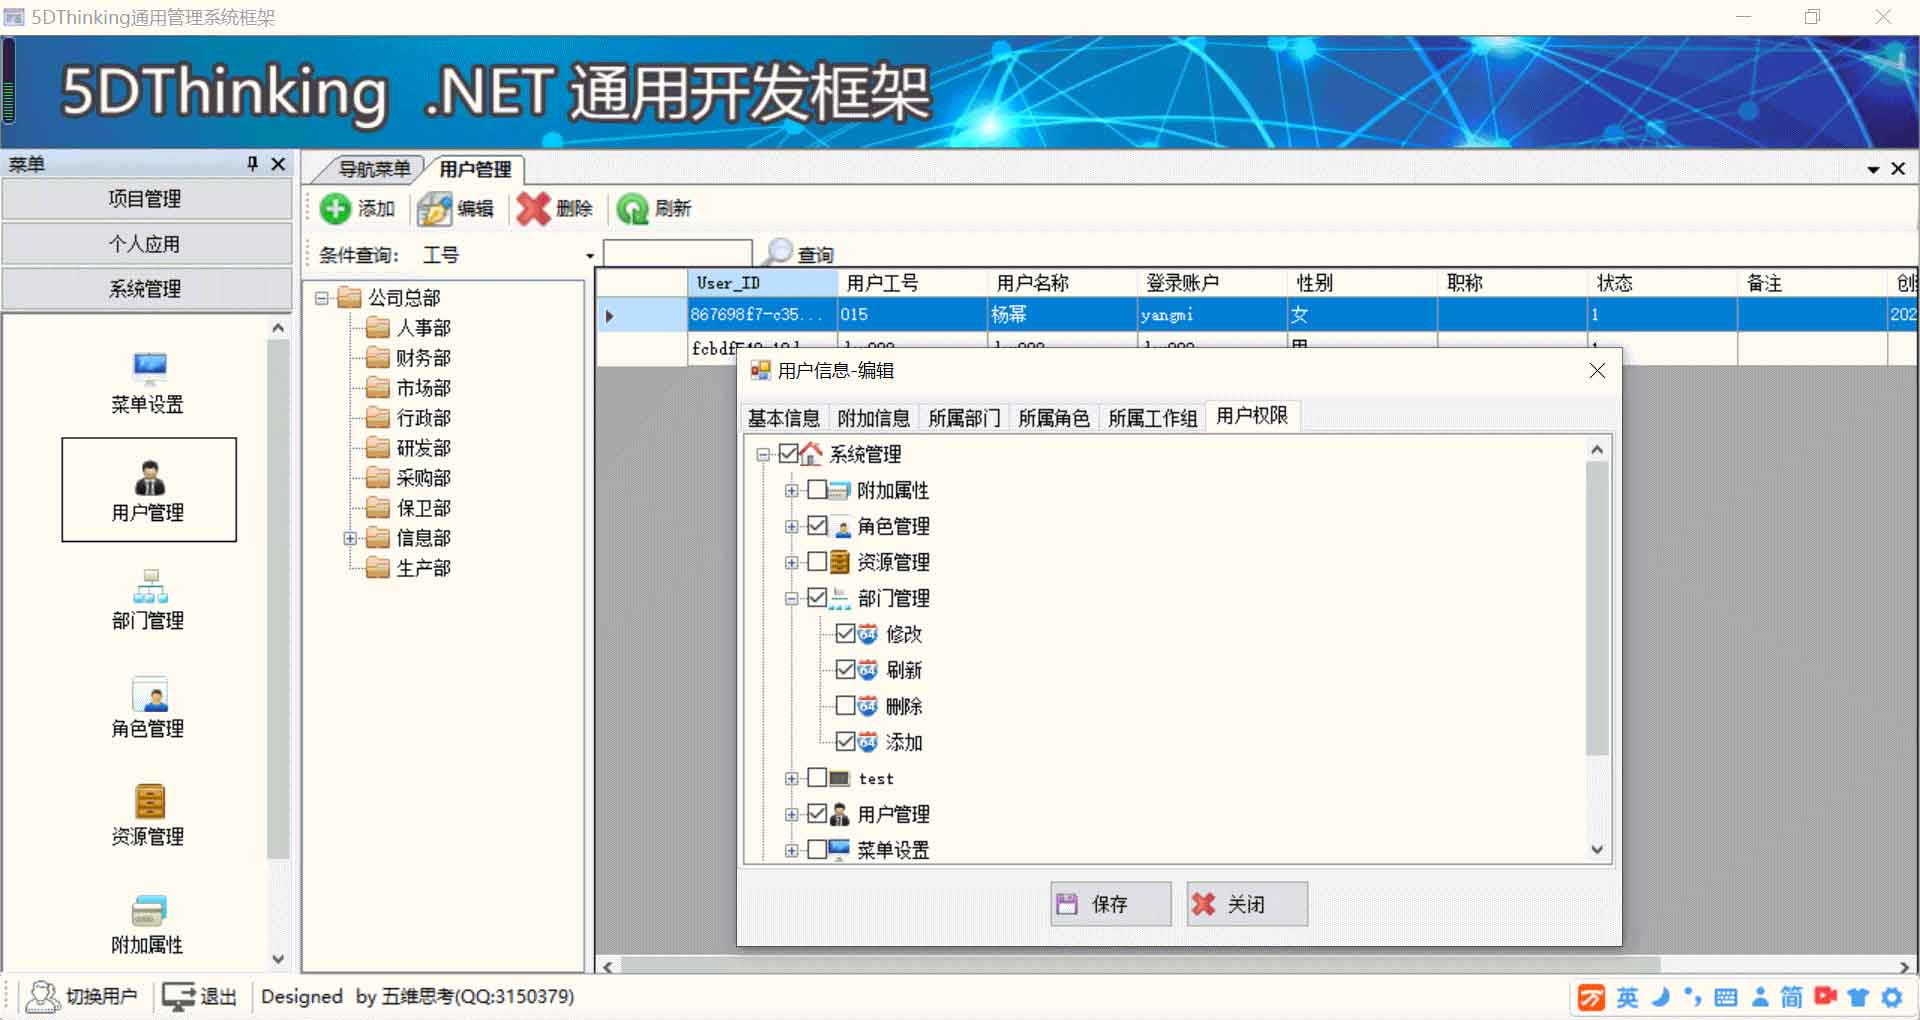Uncheck the 添加 permission checkbox

[845, 742]
